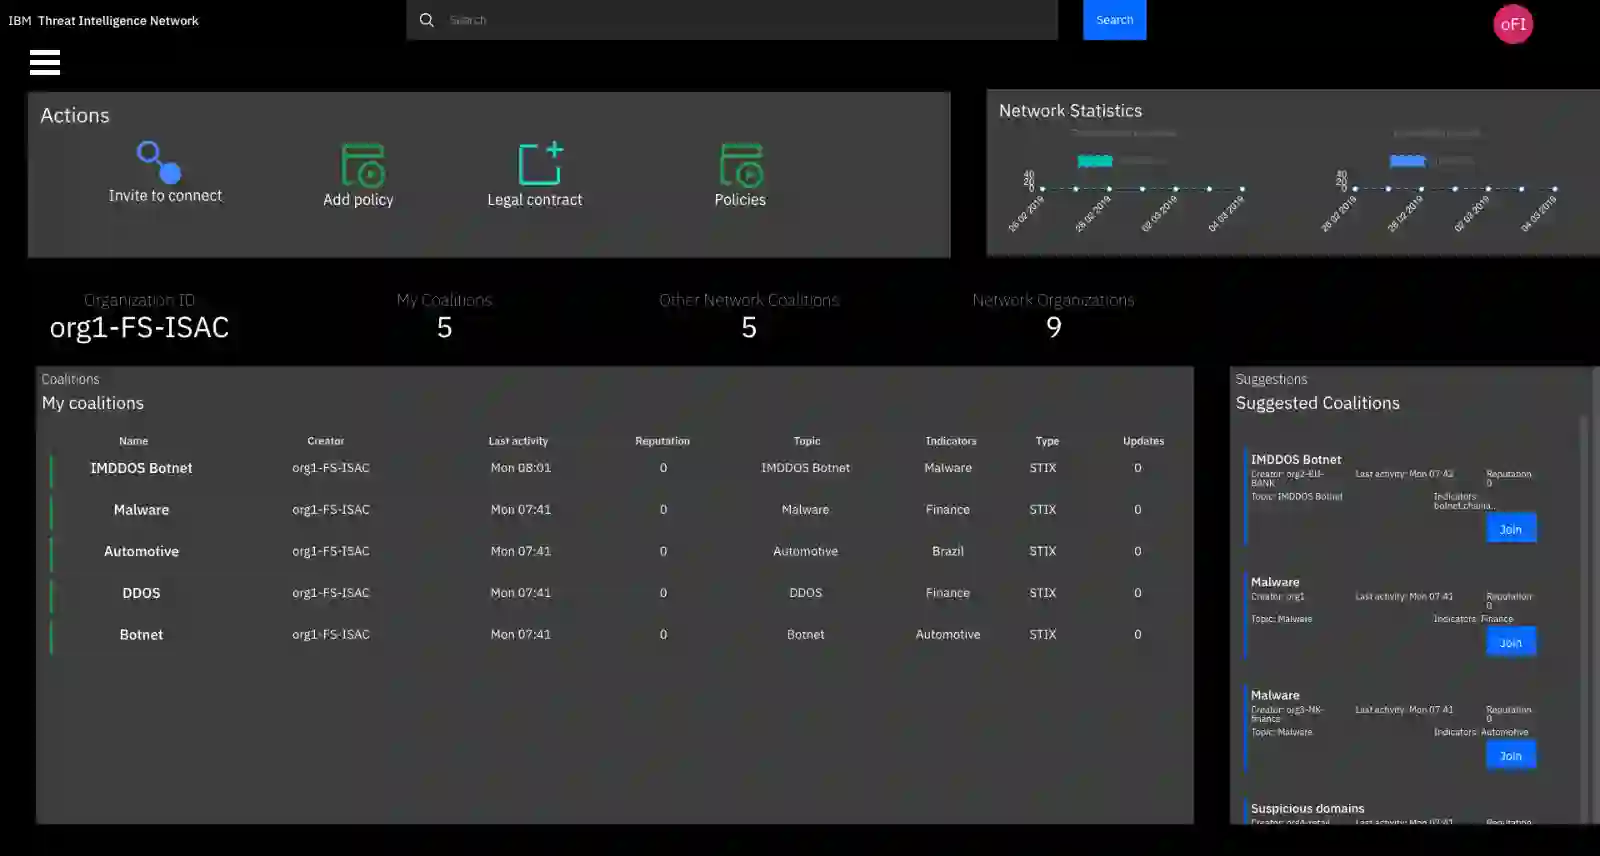Click the Other Network Coalitions count
This screenshot has width=1600, height=856.
(x=749, y=327)
